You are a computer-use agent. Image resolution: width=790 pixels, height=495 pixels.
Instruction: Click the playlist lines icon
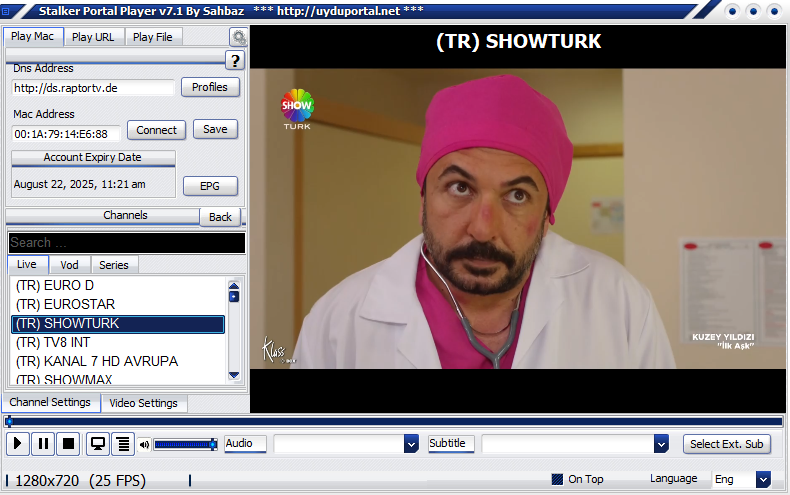(x=123, y=444)
